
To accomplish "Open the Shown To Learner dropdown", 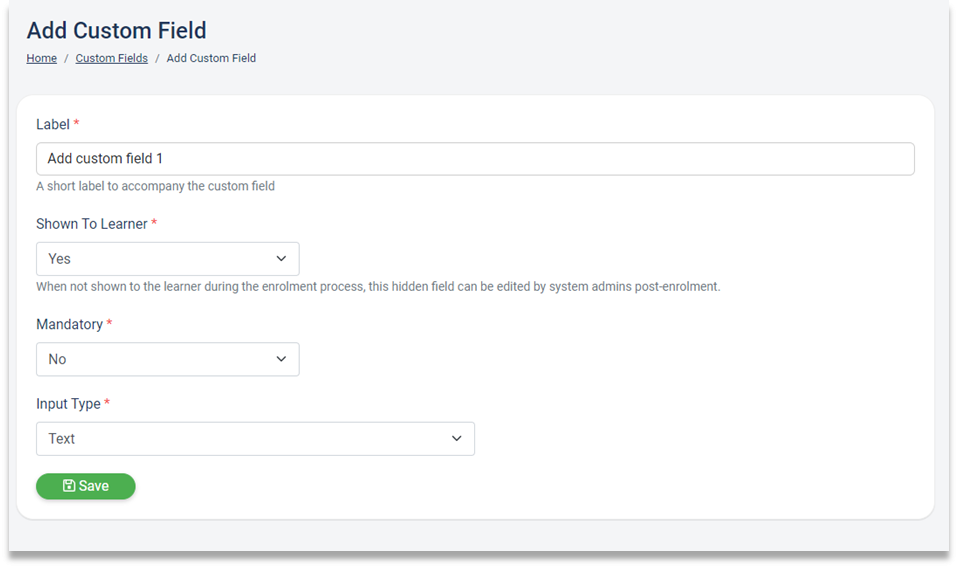I will click(x=167, y=259).
